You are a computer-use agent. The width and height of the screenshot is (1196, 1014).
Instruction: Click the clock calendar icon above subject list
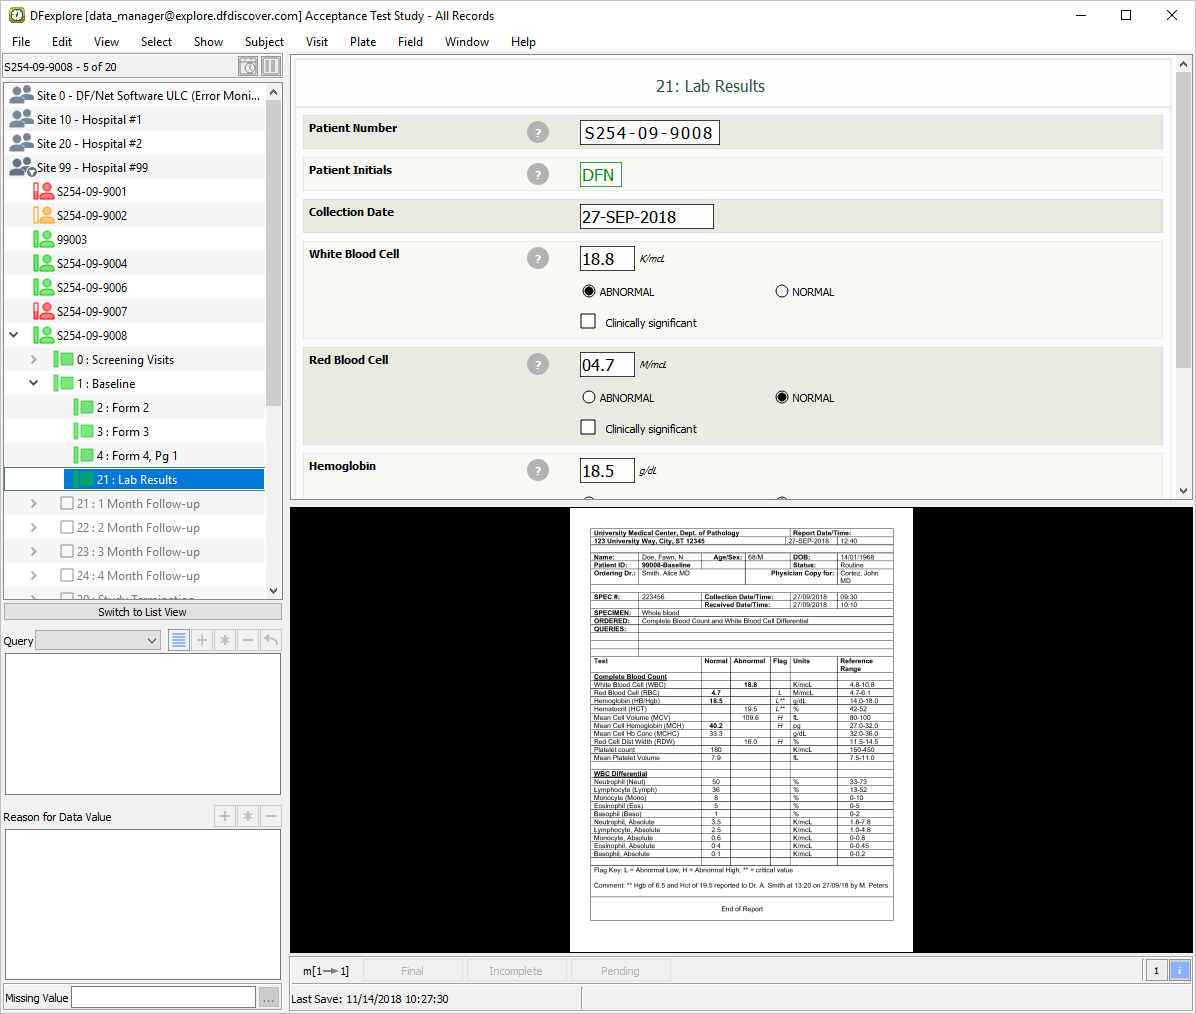click(x=248, y=67)
